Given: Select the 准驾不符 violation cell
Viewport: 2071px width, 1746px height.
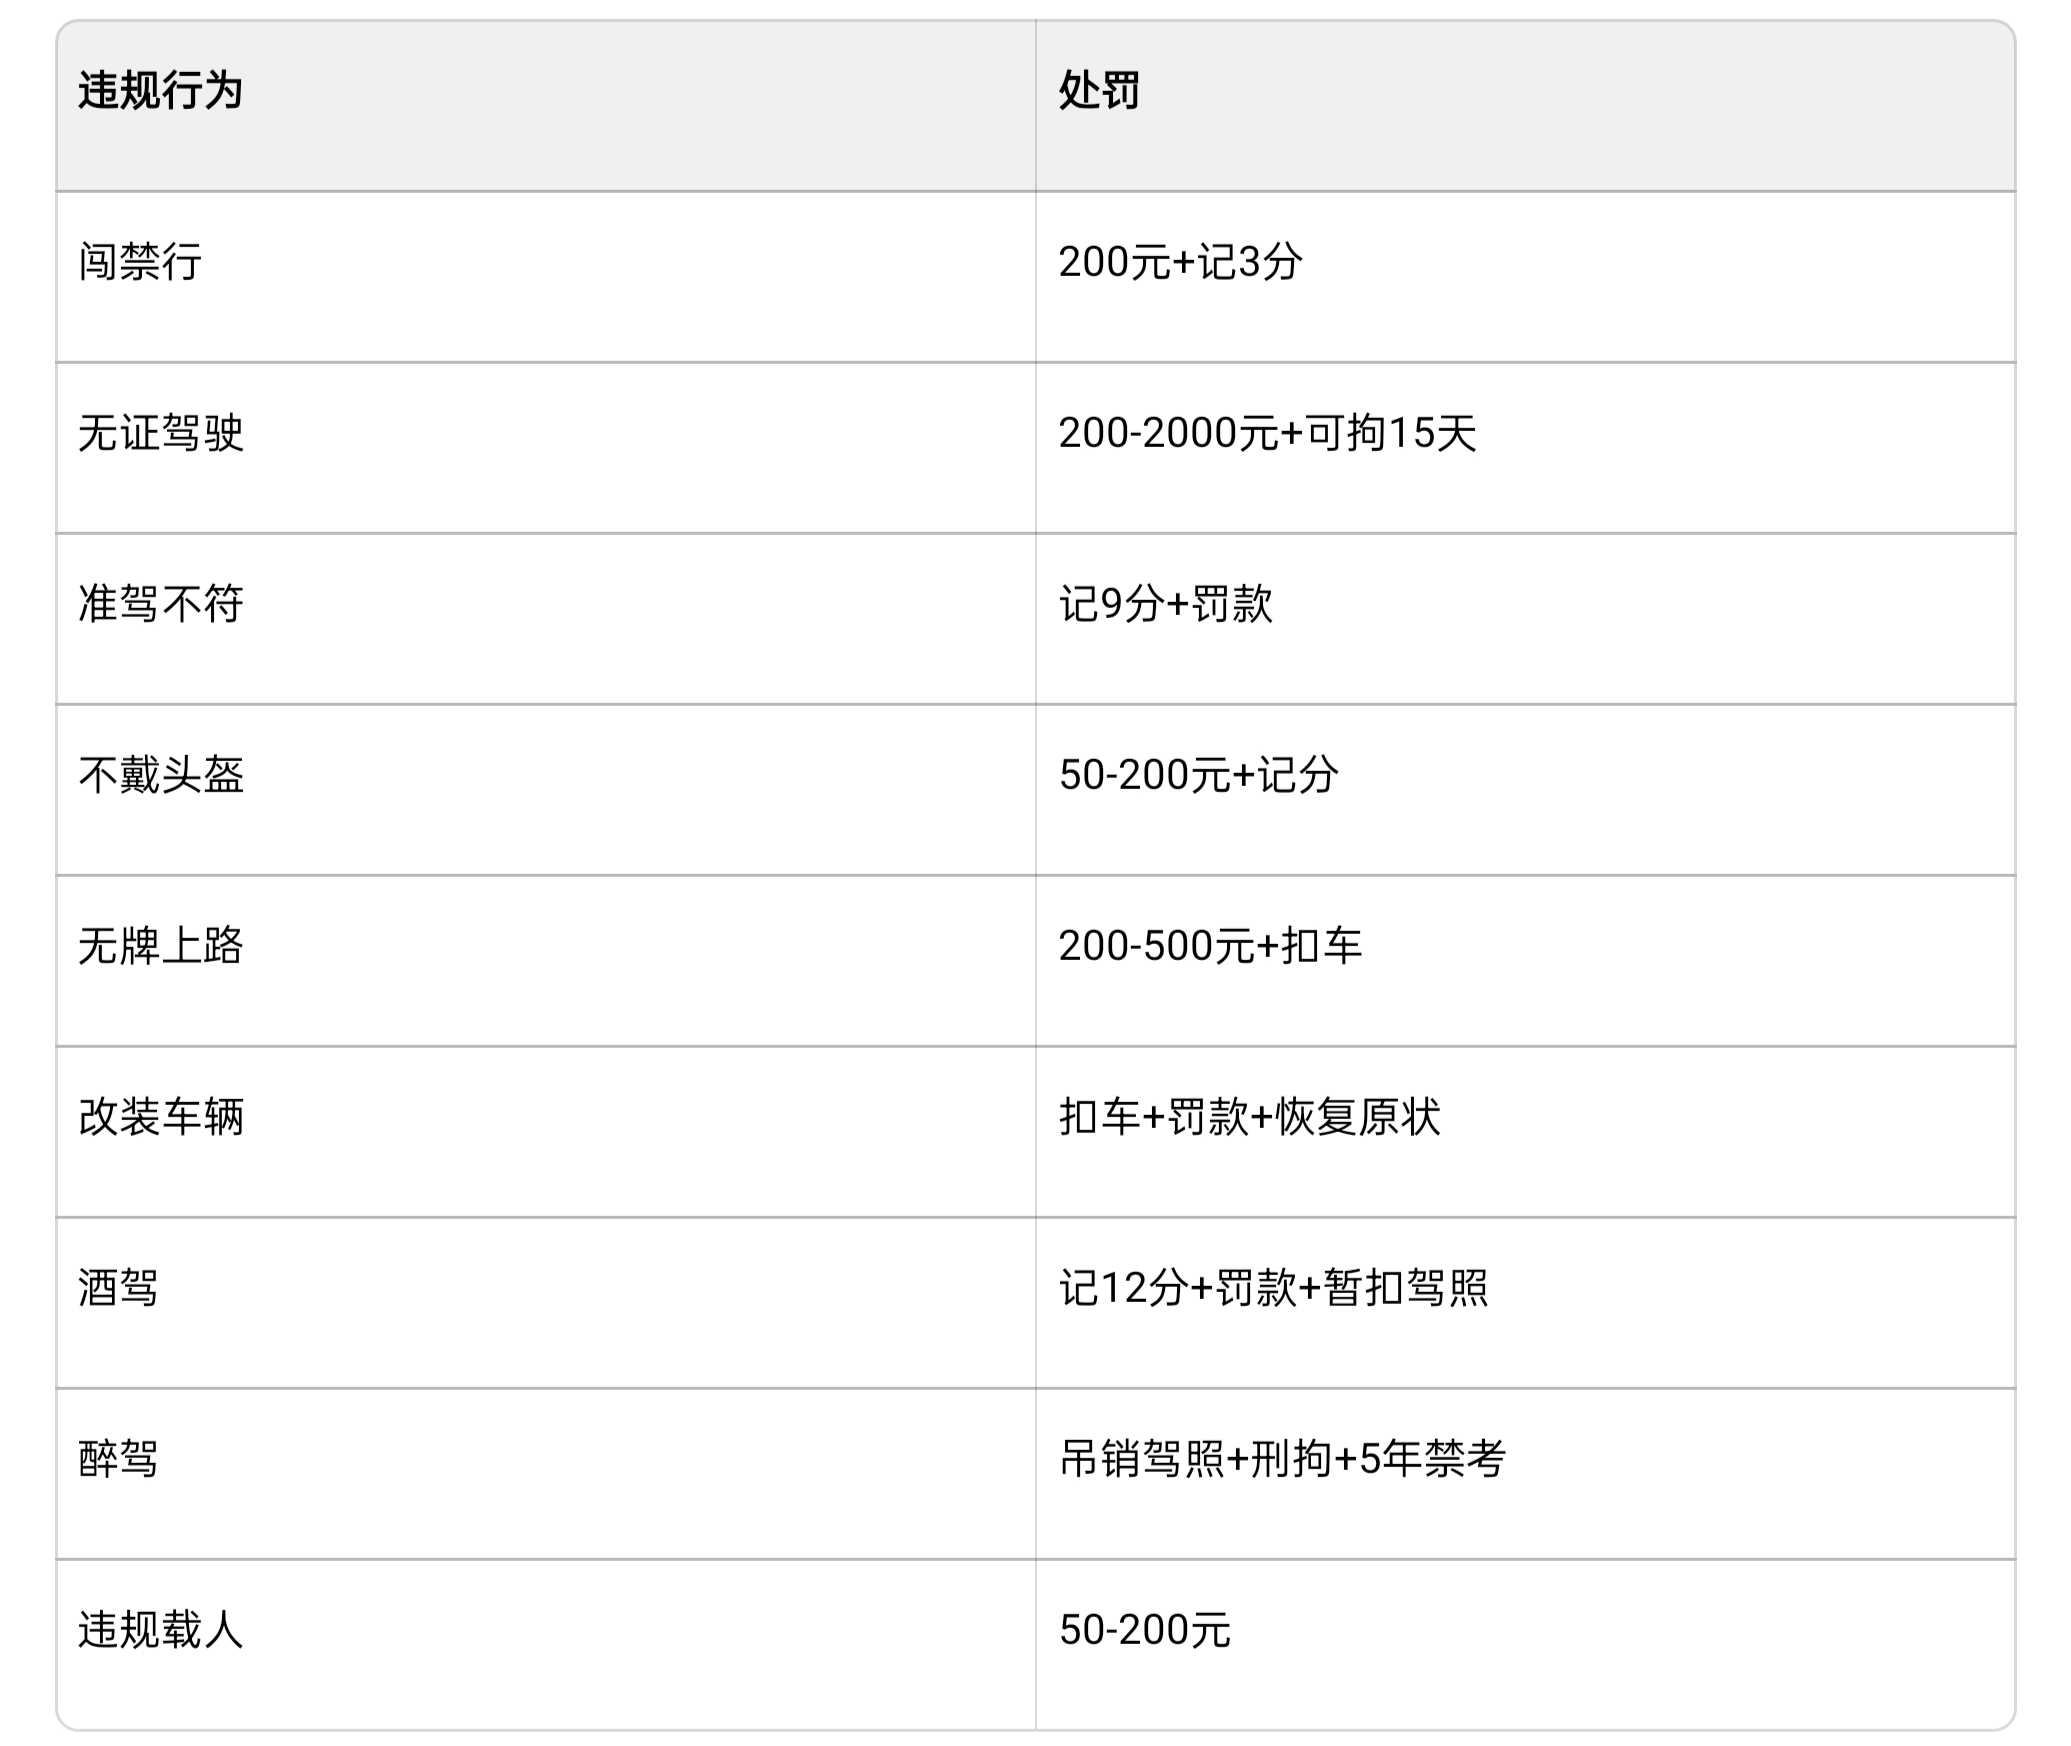Looking at the screenshot, I should [161, 605].
